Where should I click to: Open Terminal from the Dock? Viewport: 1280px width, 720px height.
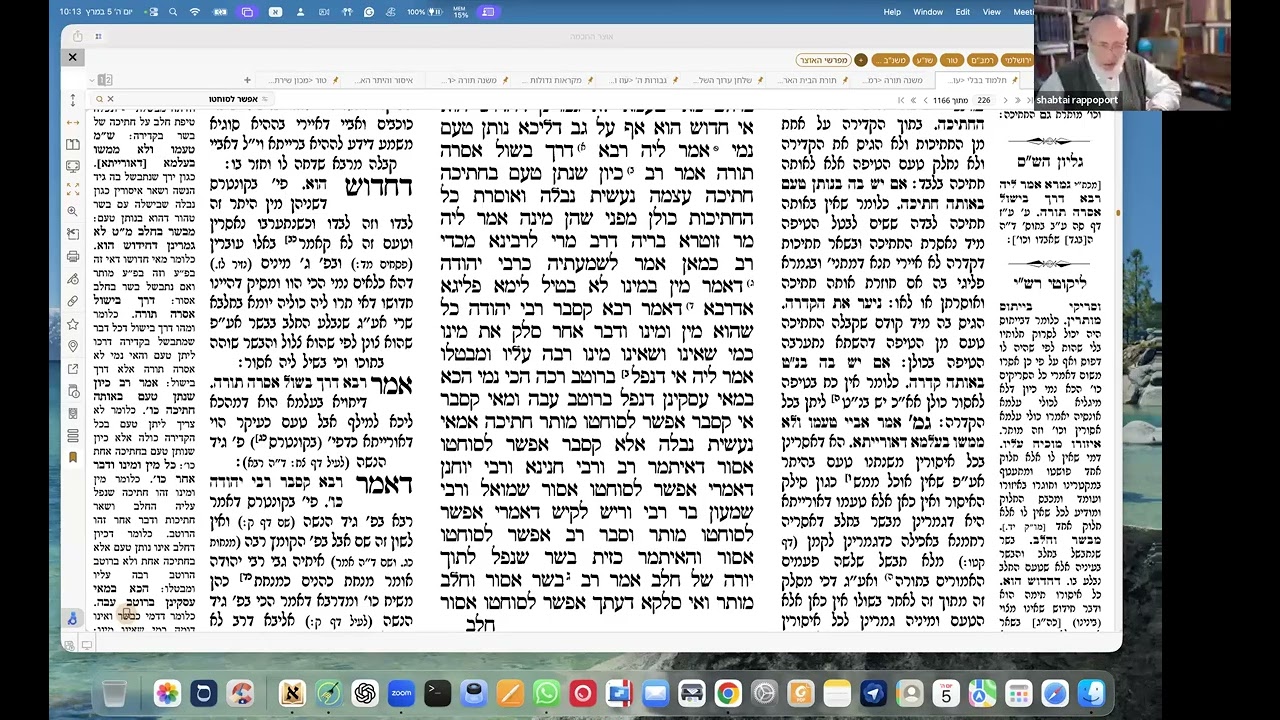coord(437,693)
